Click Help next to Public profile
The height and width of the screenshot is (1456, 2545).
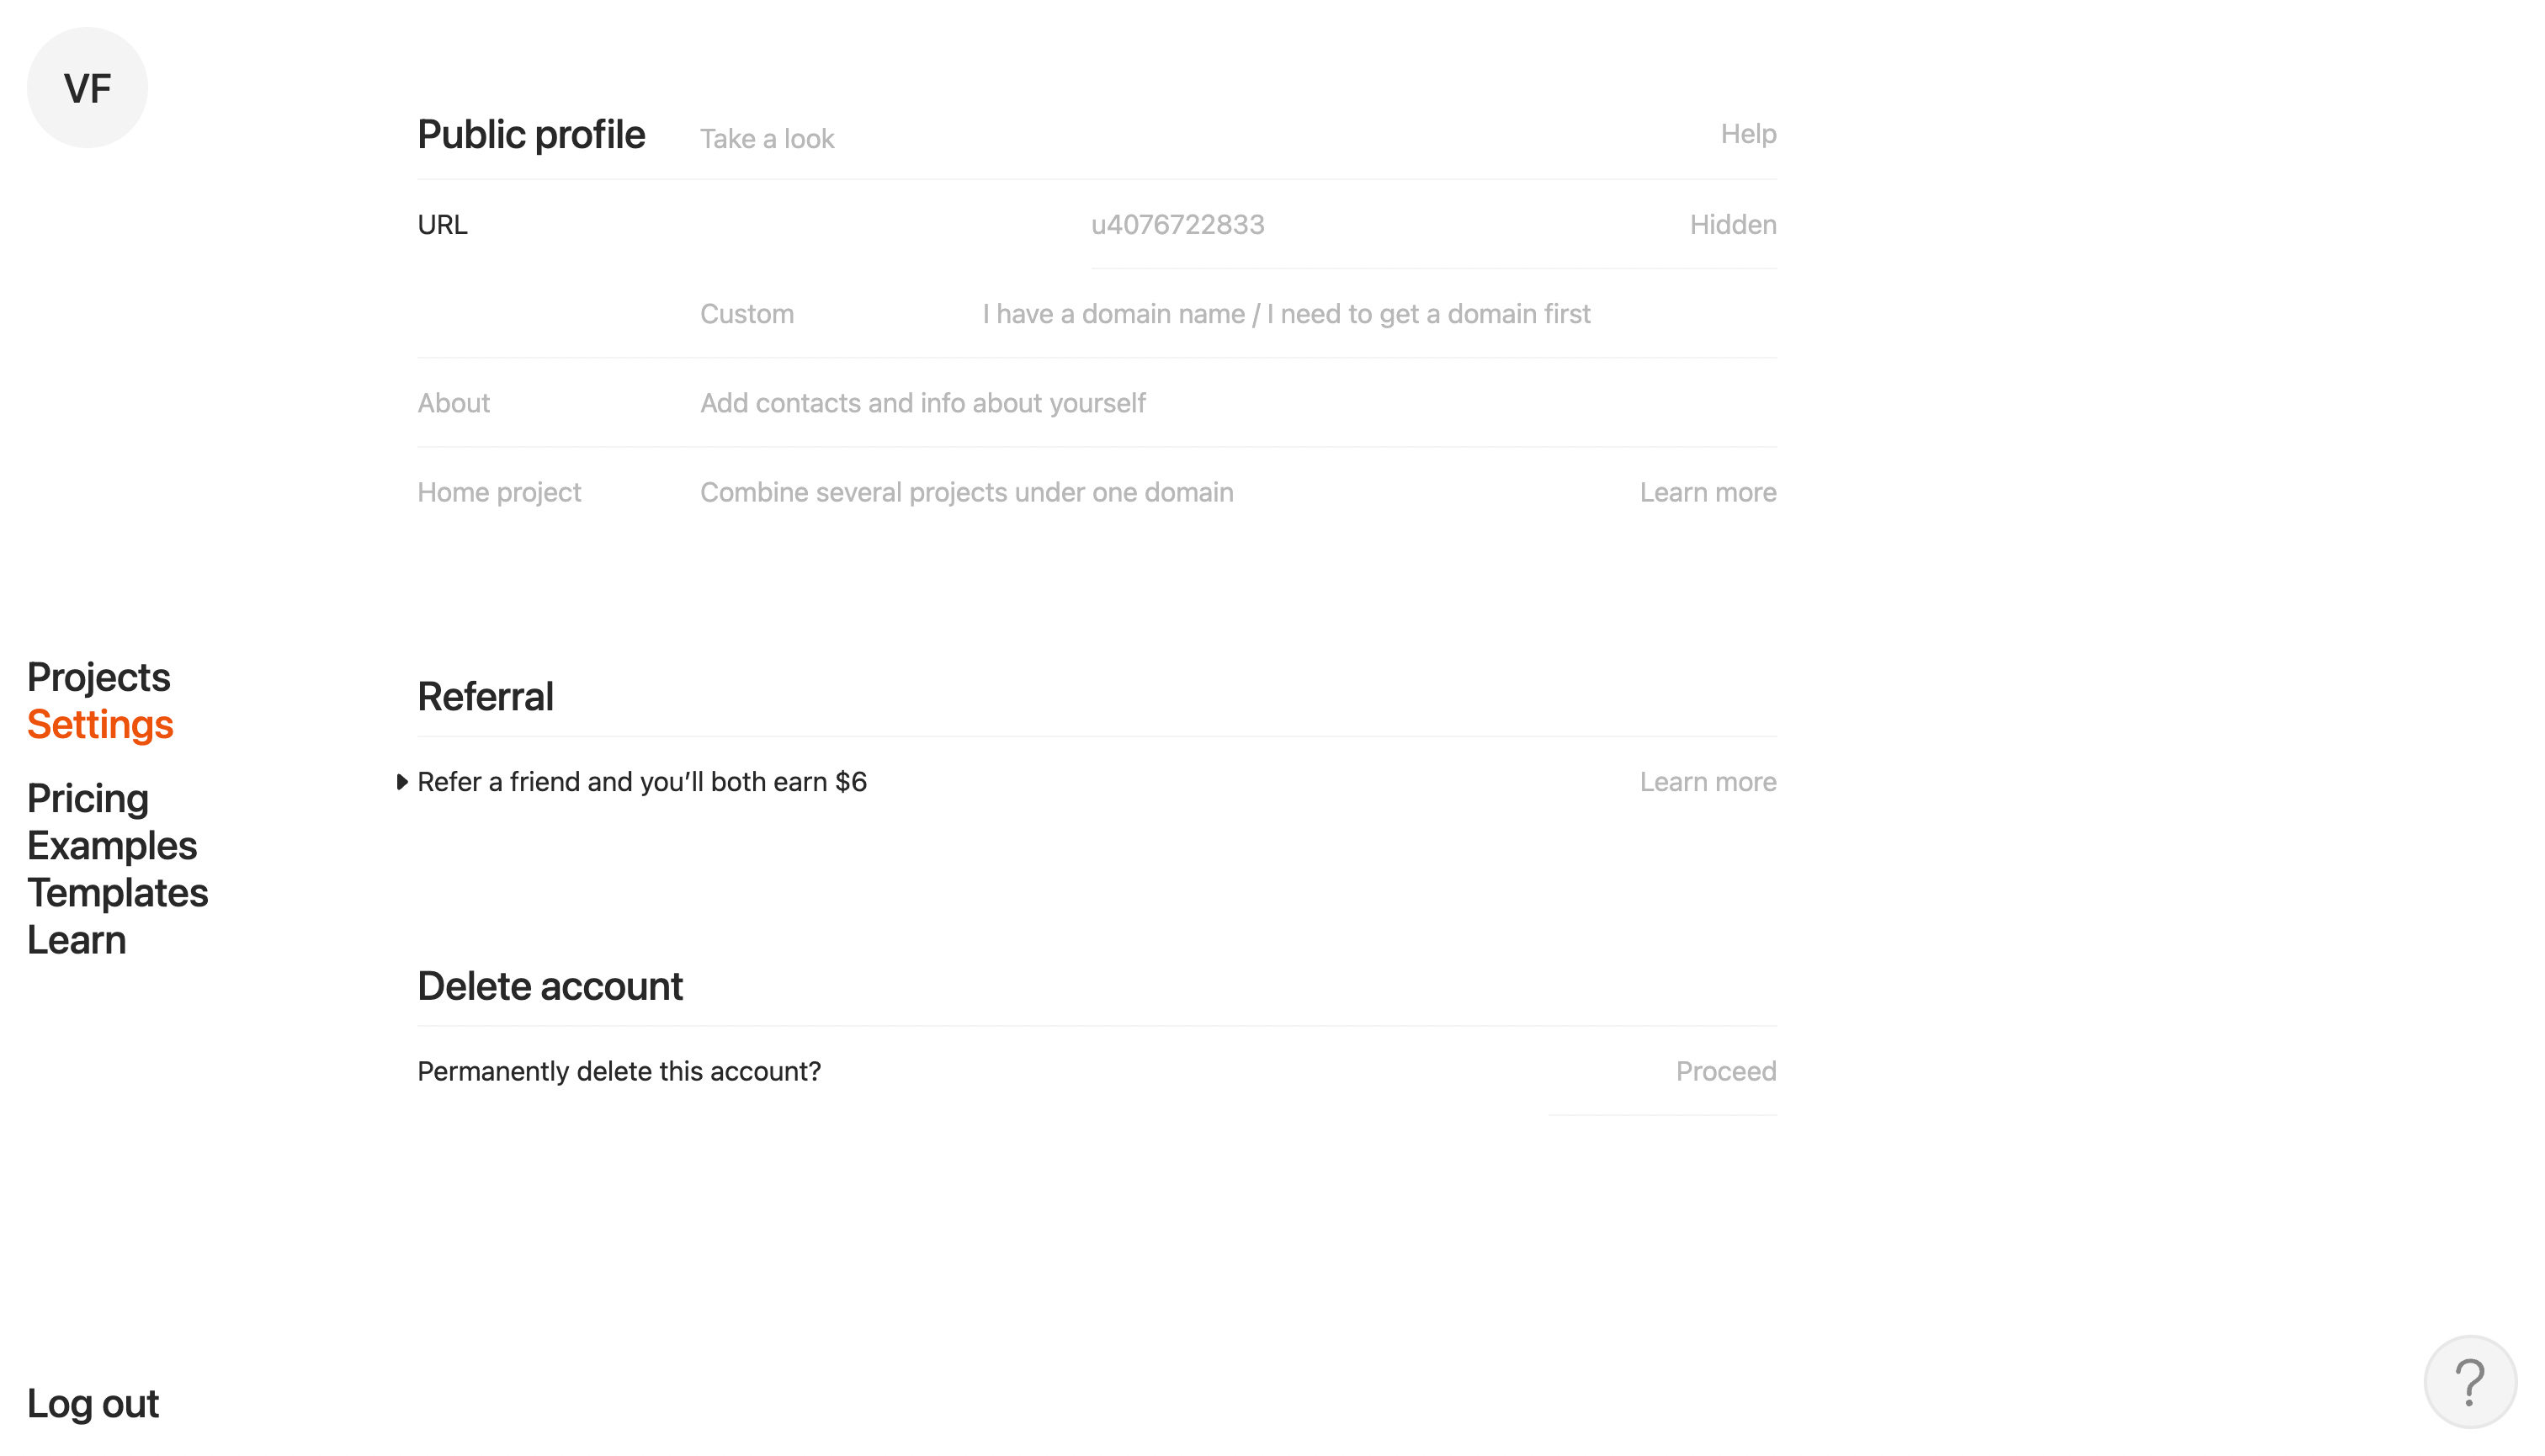[x=1747, y=133]
